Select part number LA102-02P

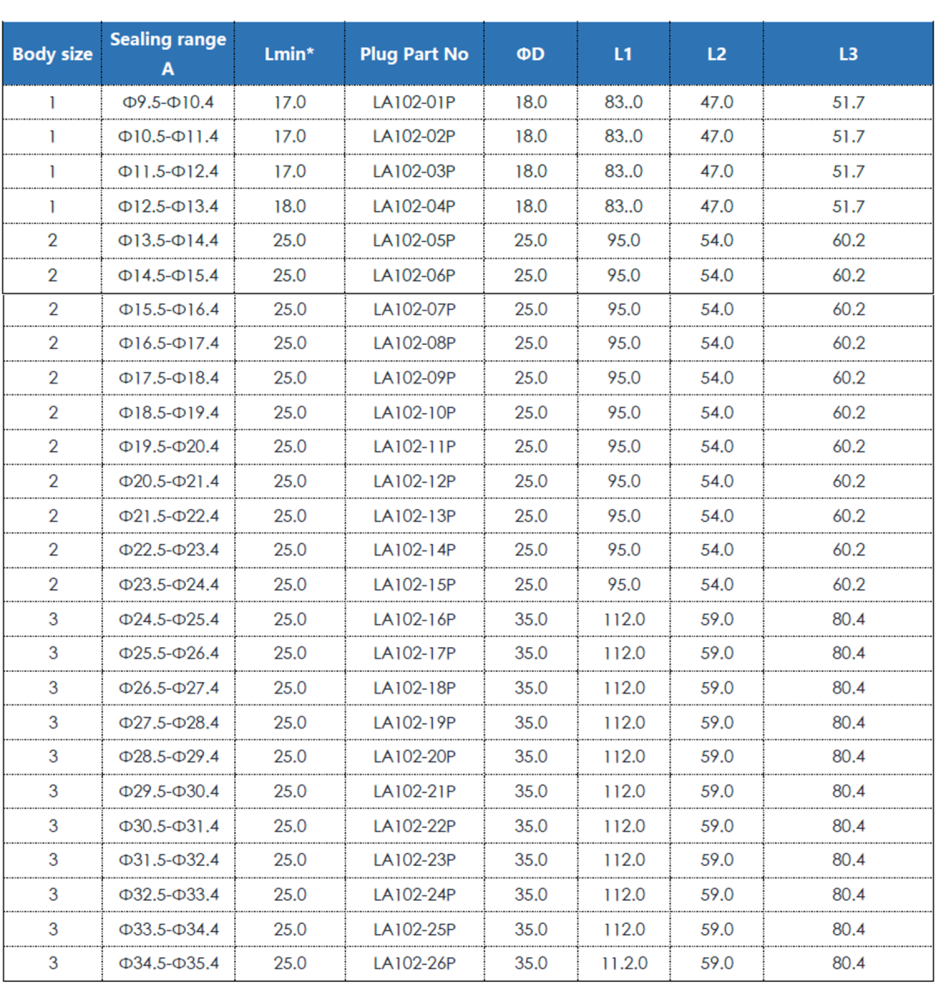click(414, 137)
